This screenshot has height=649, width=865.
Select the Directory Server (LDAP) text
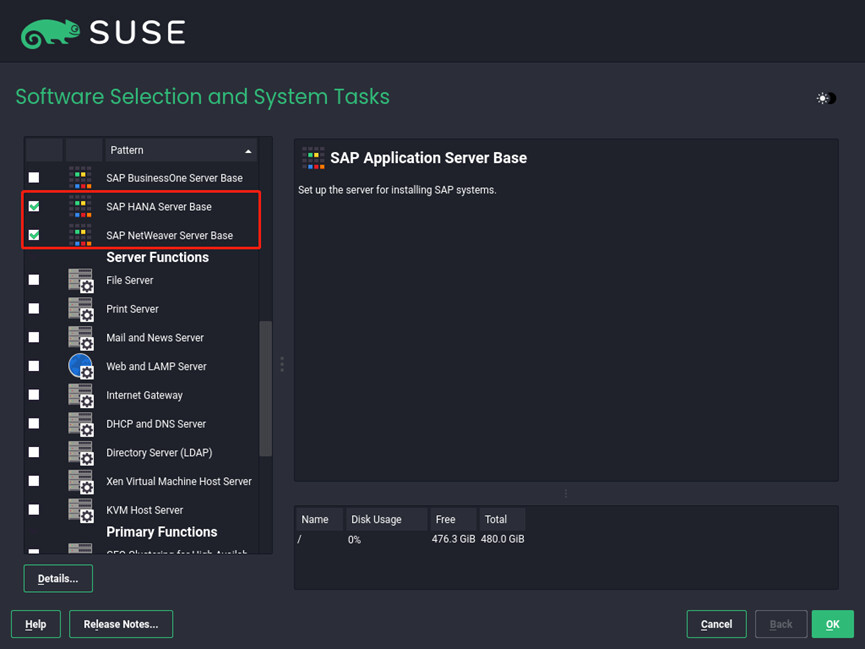(x=159, y=453)
